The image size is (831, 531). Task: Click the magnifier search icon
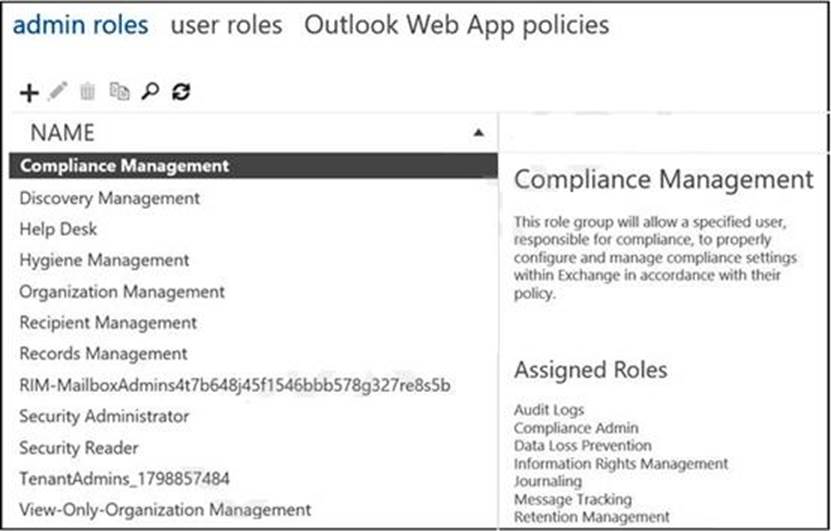[150, 92]
